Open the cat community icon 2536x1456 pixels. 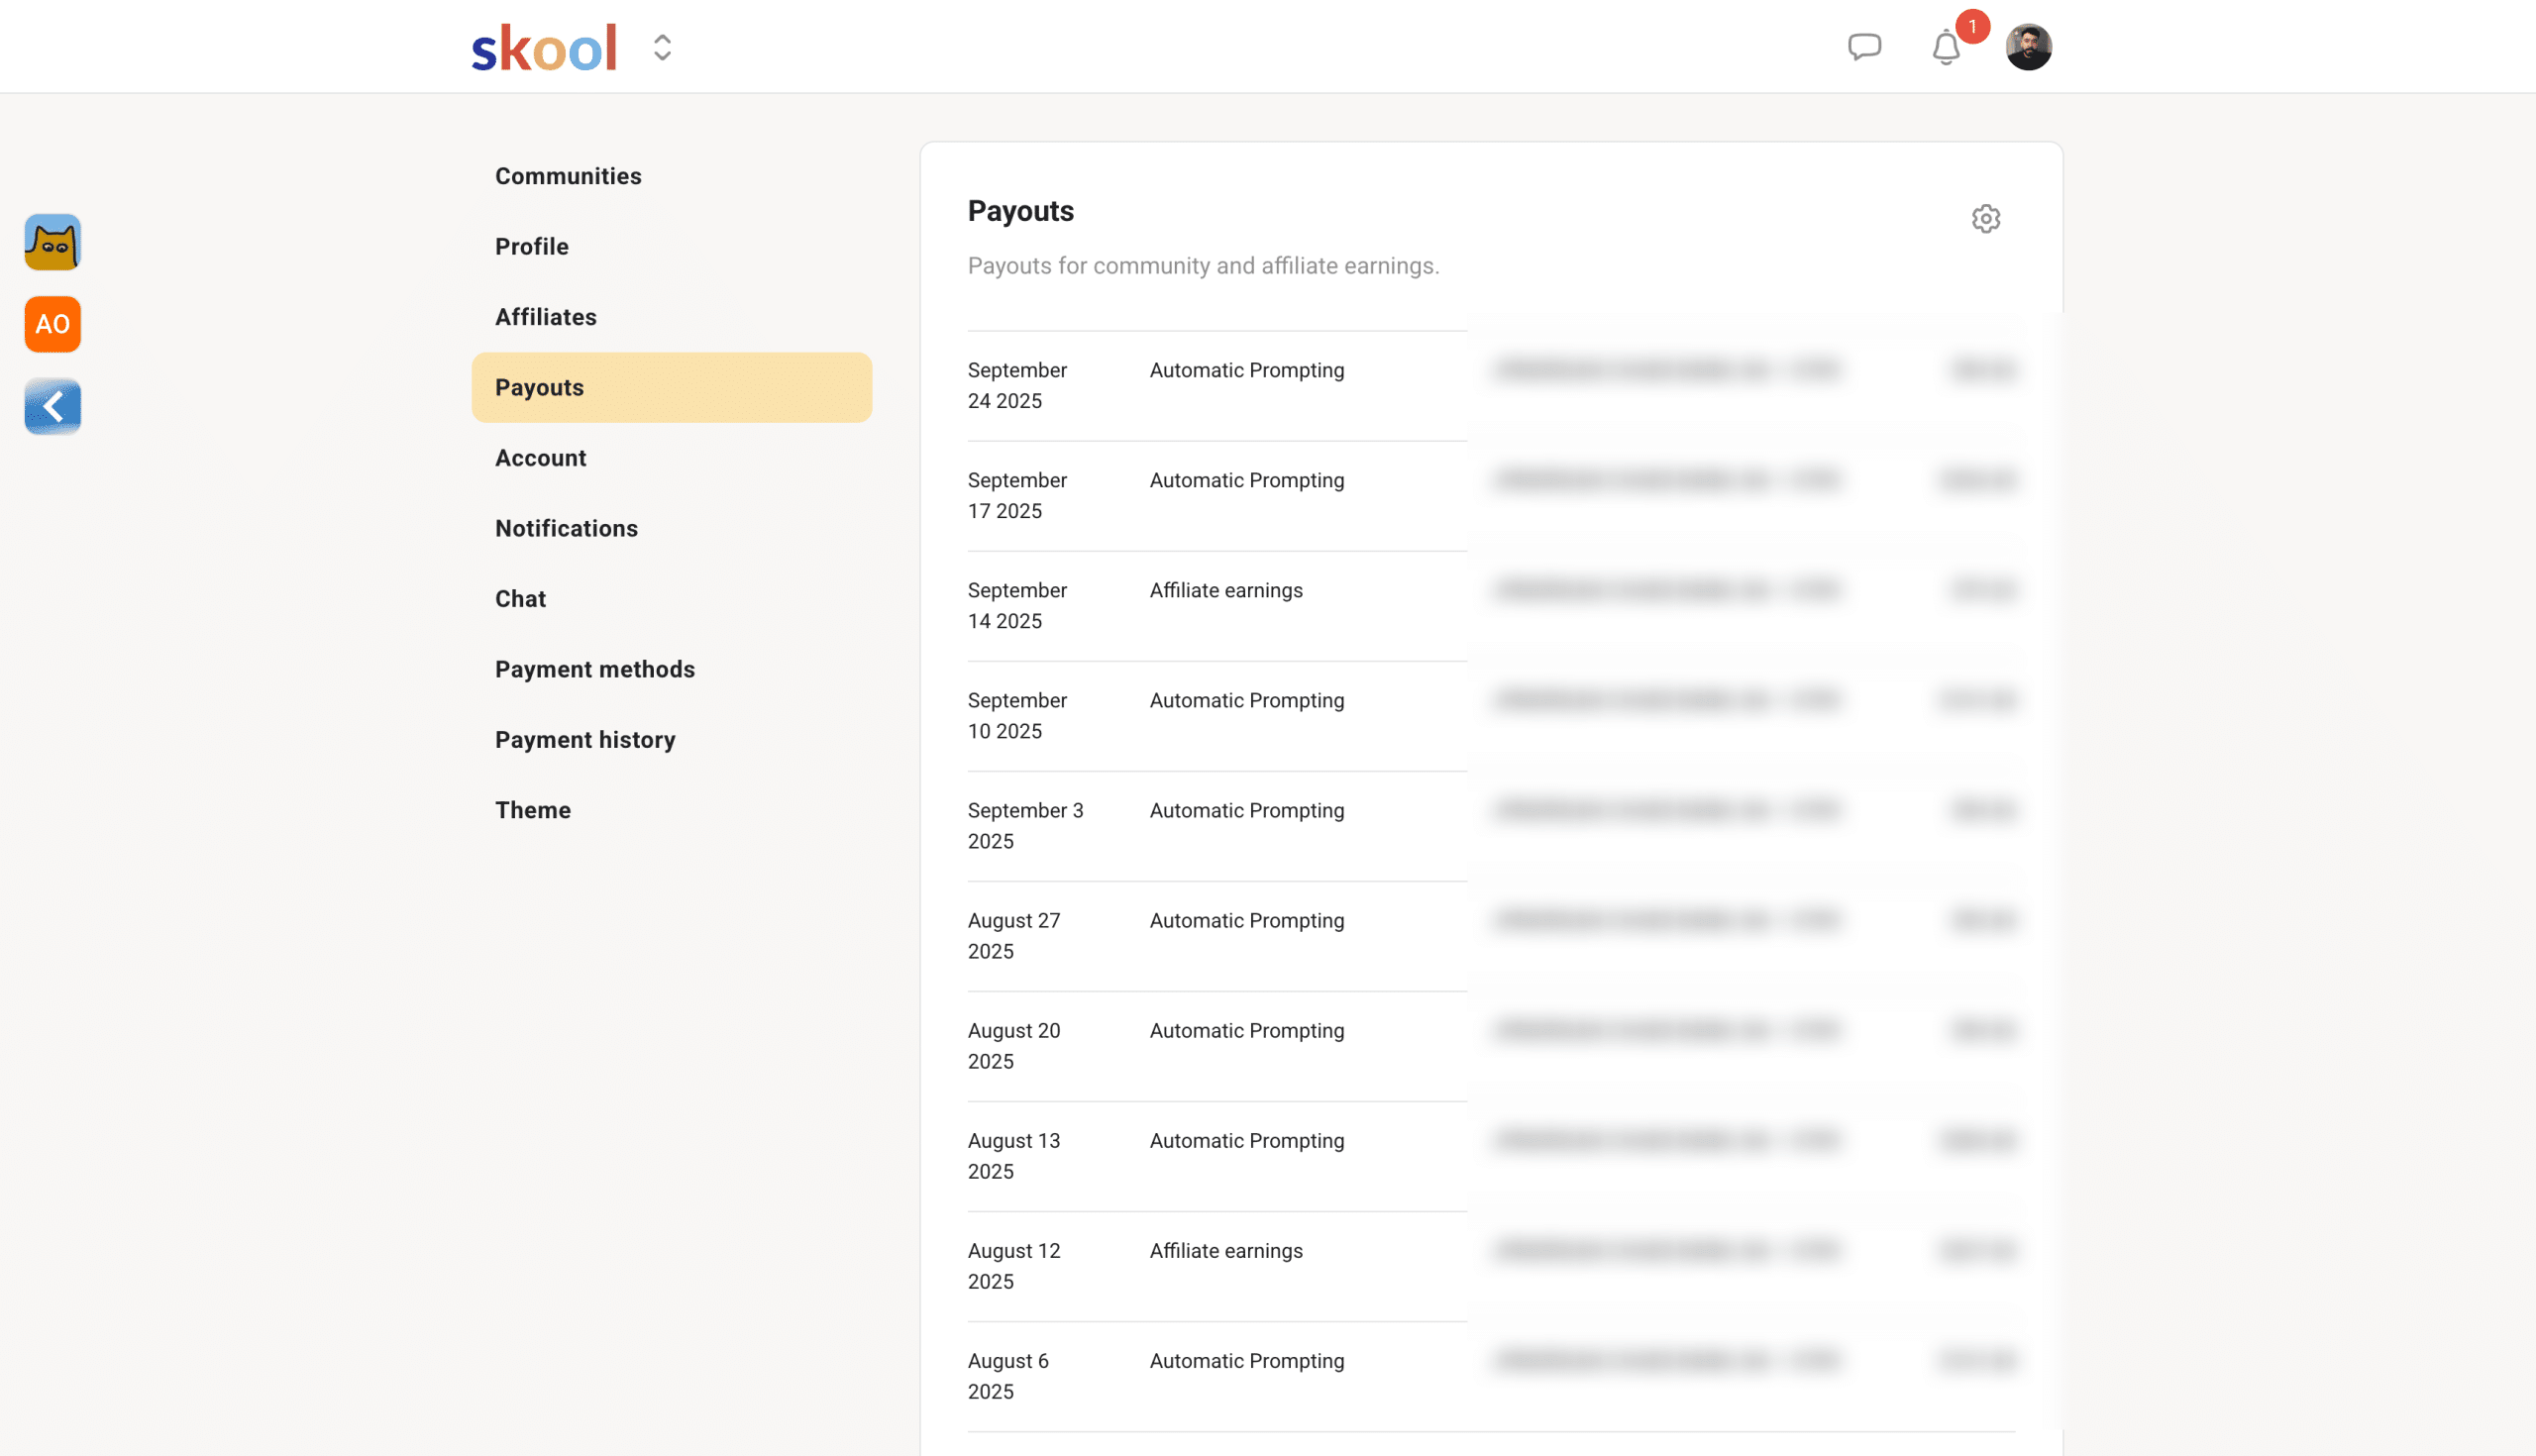click(53, 242)
